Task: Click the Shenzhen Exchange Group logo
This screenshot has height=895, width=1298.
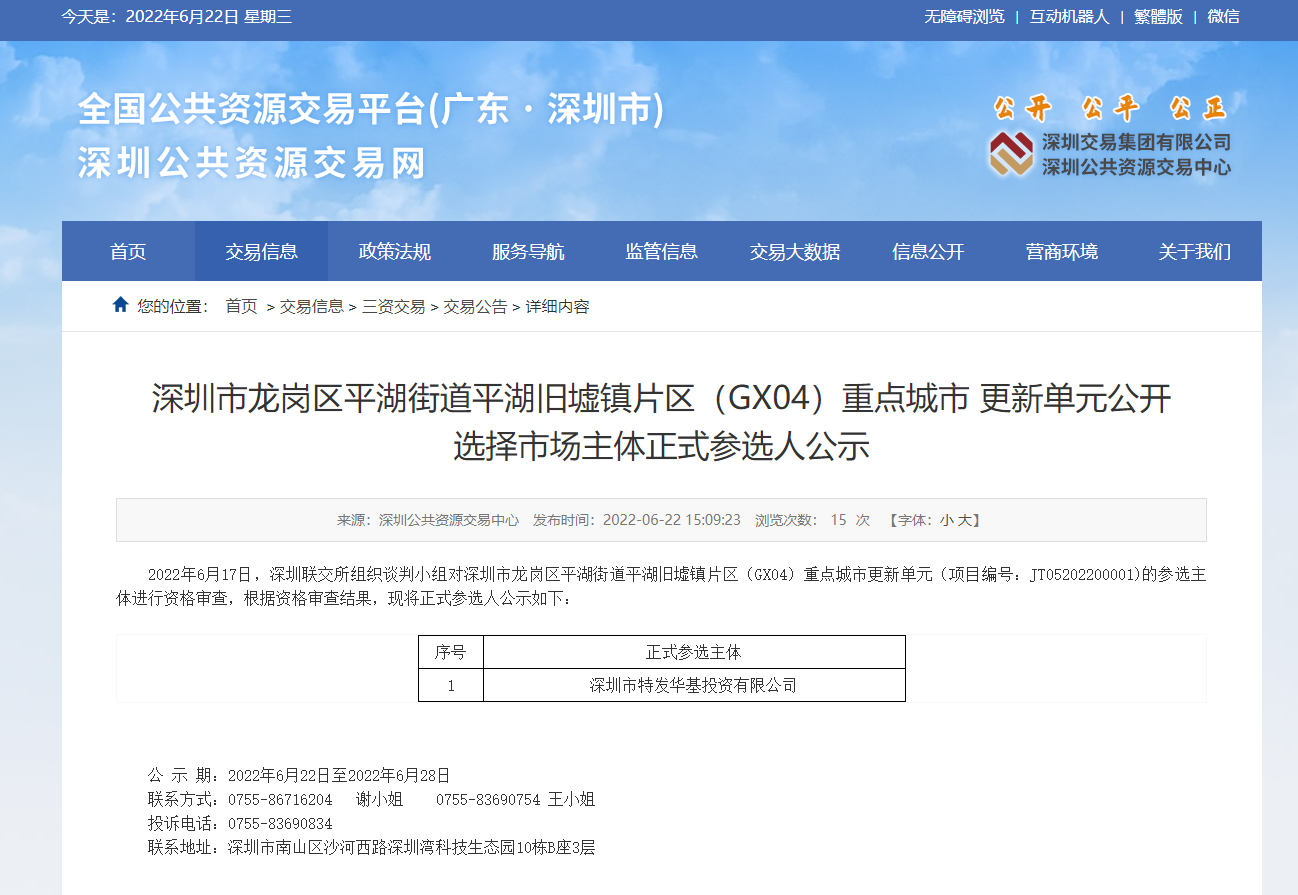Action: [1011, 154]
